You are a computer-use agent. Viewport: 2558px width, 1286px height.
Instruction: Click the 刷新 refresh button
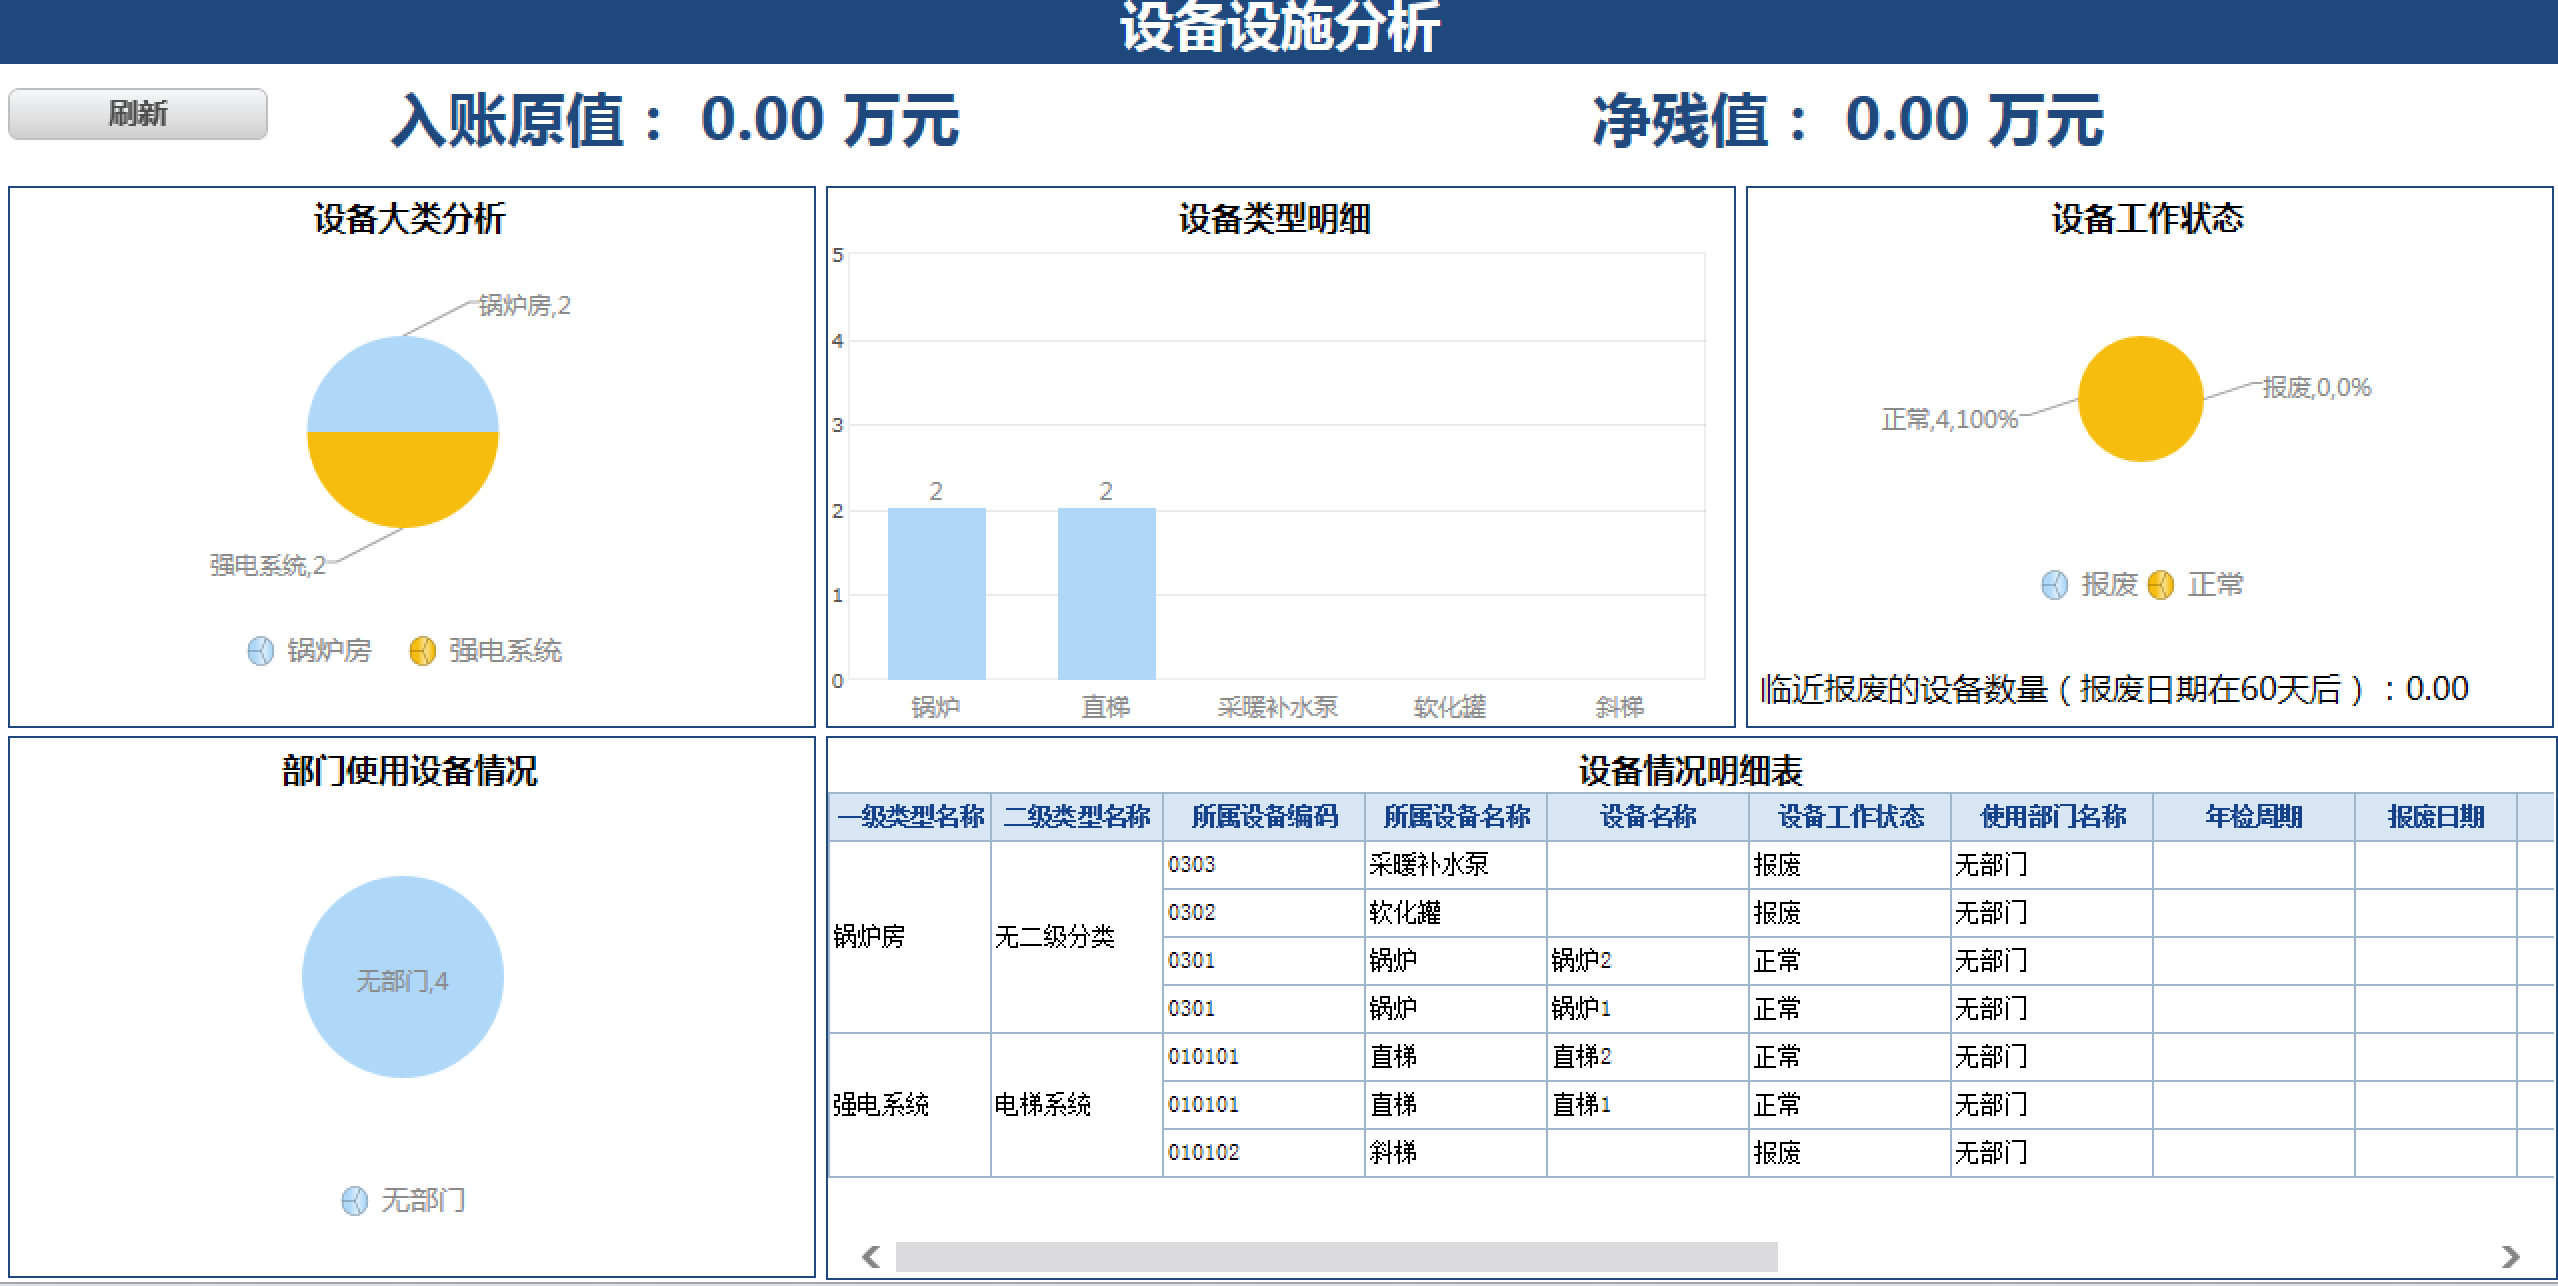click(137, 114)
